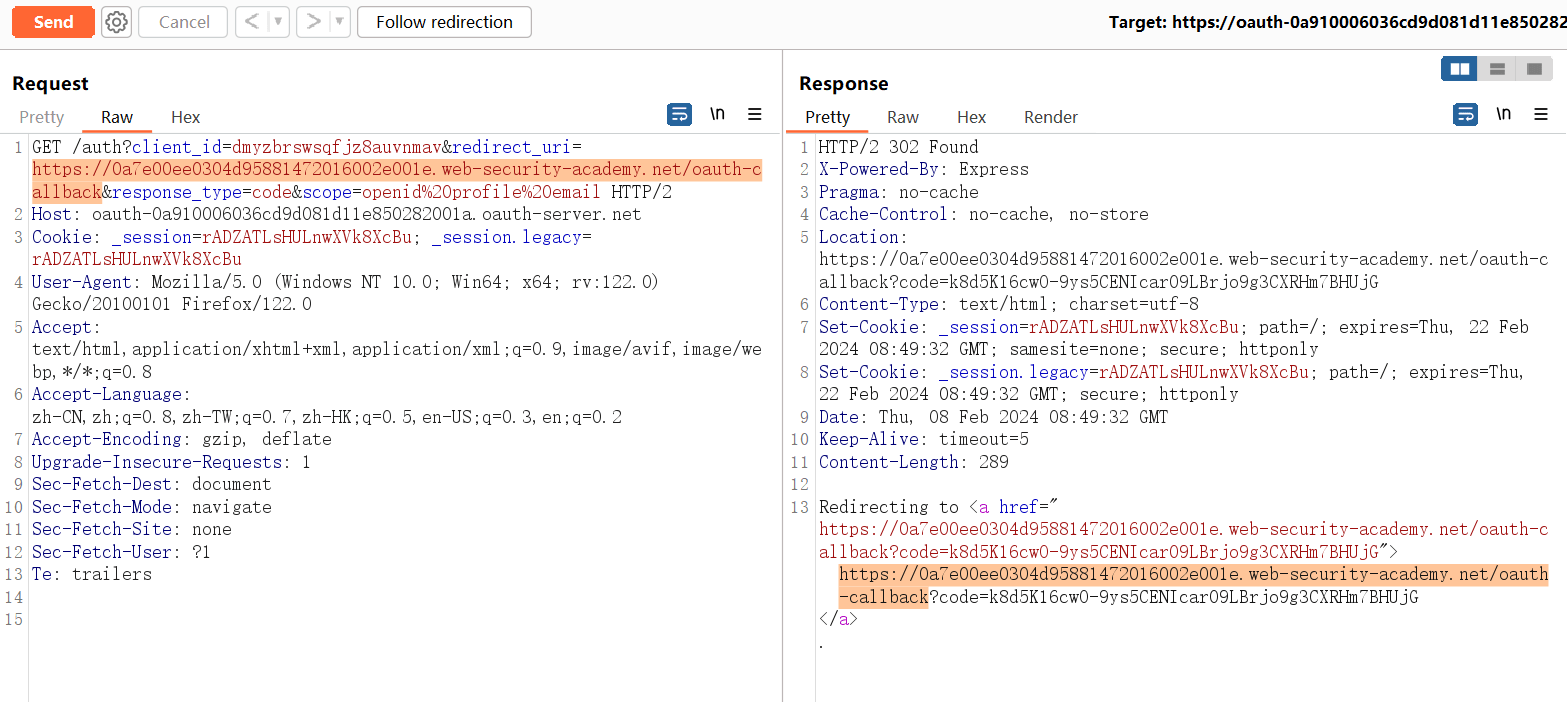The height and width of the screenshot is (702, 1567).
Task: Toggle word wrap in Request panel
Action: (679, 114)
